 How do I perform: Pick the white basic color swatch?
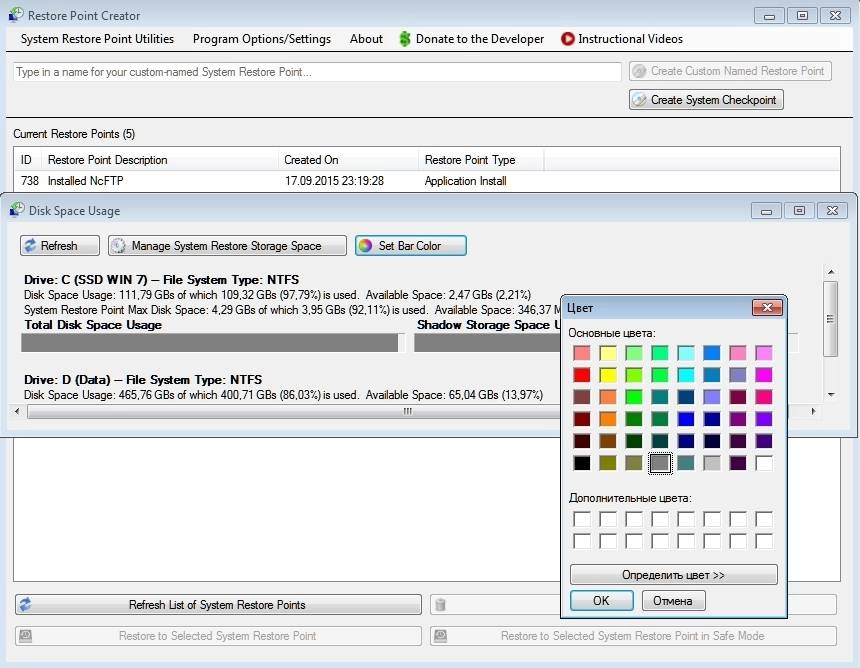tap(763, 463)
